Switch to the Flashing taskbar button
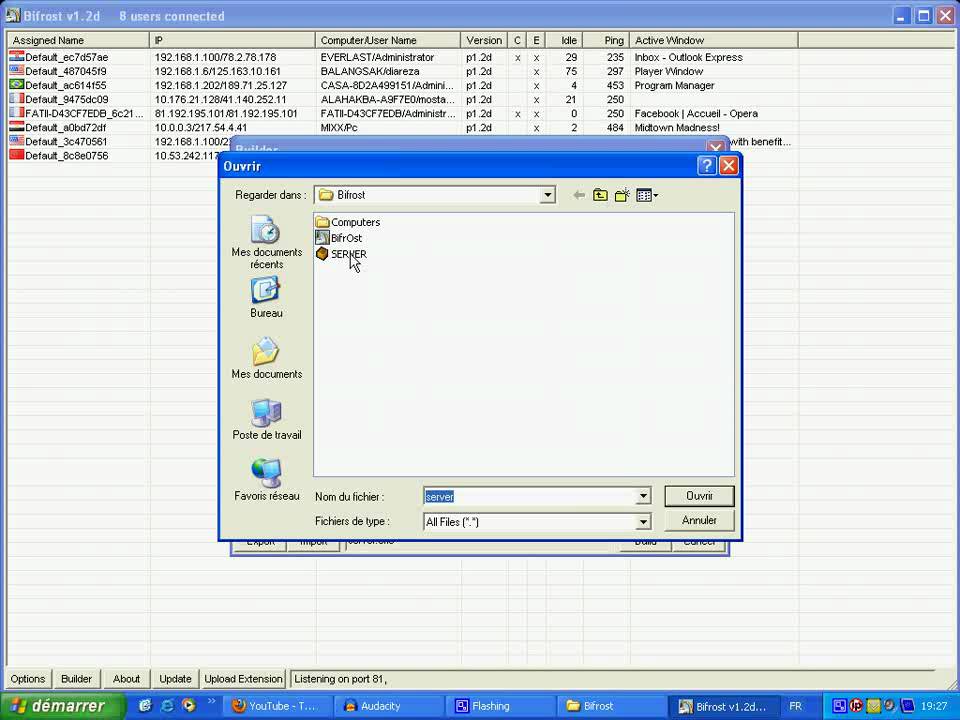Screen dimensions: 960x720 [x=501, y=706]
